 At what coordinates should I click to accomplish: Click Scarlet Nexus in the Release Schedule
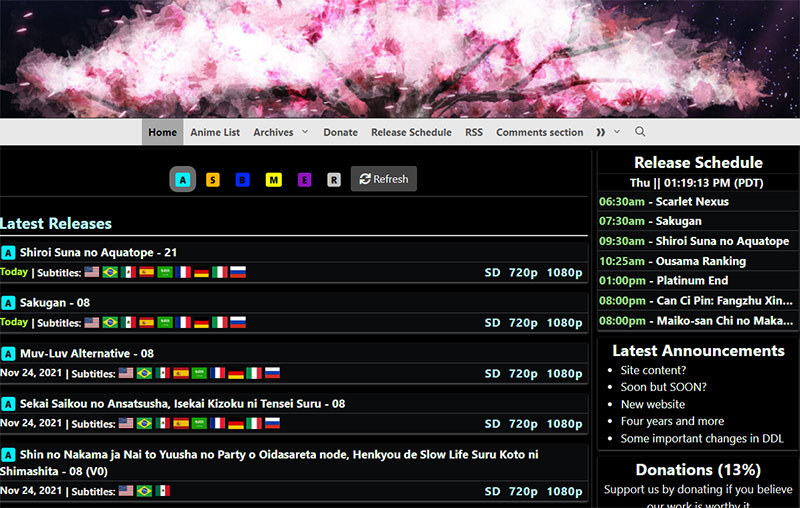point(692,201)
